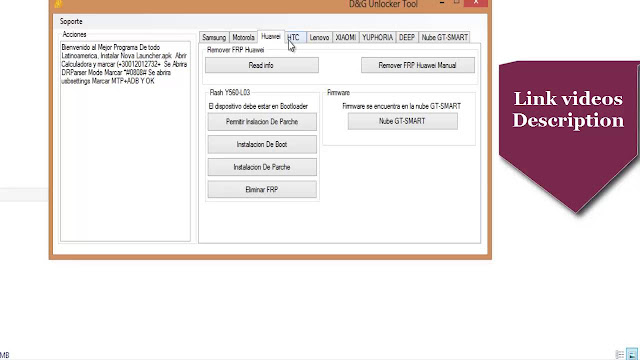Open the Nube GT-SMART tab
Image resolution: width=640 pixels, height=360 pixels.
(444, 37)
